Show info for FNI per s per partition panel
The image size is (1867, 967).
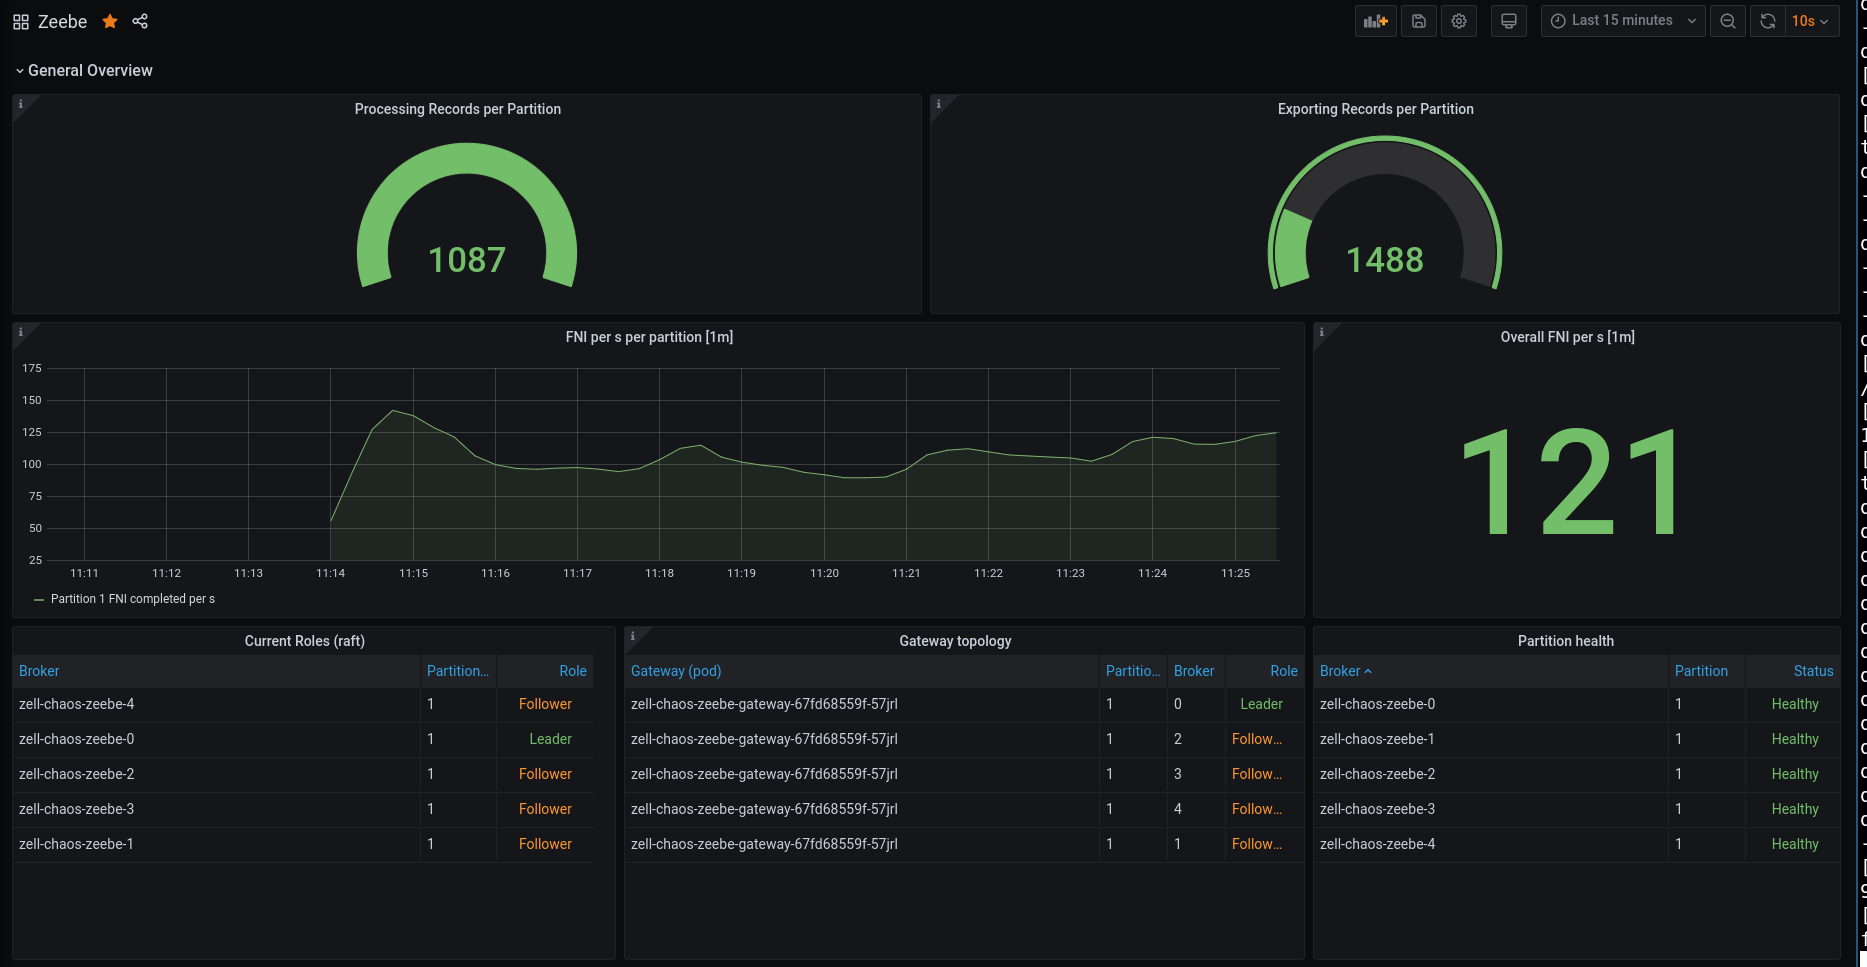pos(21,332)
